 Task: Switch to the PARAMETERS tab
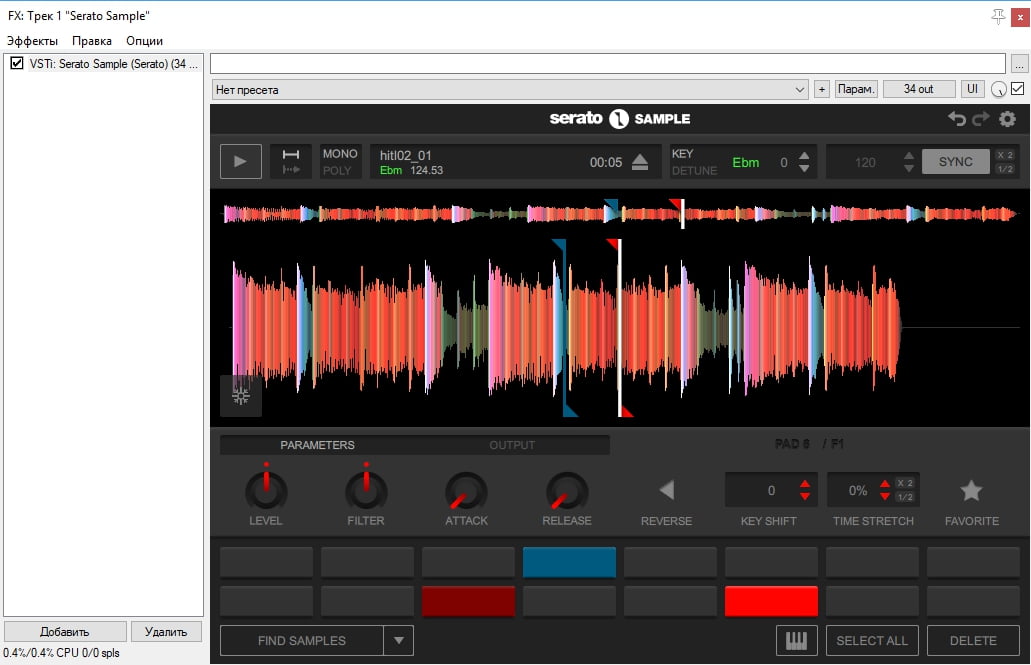click(317, 445)
